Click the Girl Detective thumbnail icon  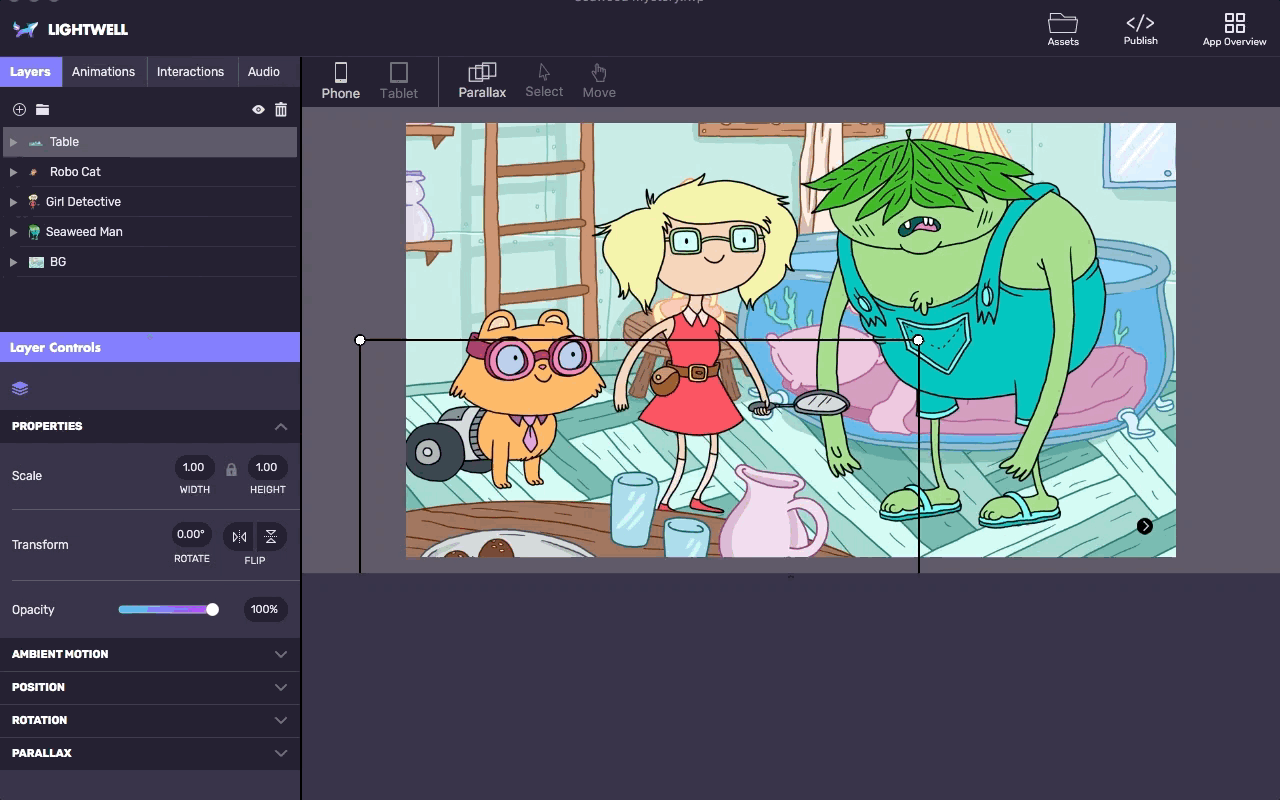(x=34, y=202)
